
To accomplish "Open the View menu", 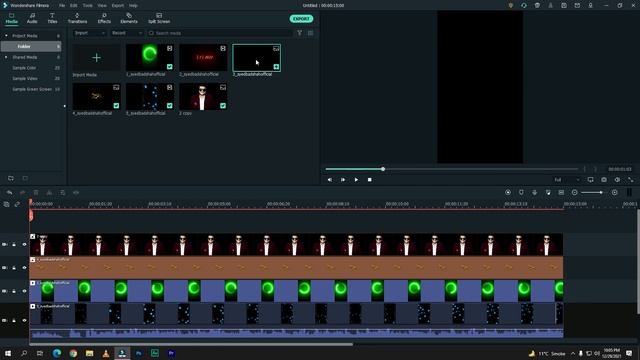I will [102, 6].
